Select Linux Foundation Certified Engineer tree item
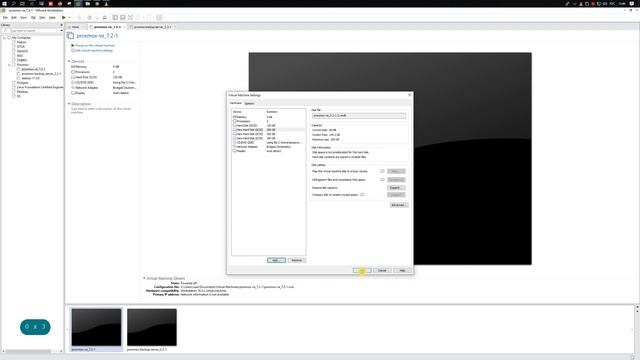Screen dimensions: 640x360 (40, 87)
